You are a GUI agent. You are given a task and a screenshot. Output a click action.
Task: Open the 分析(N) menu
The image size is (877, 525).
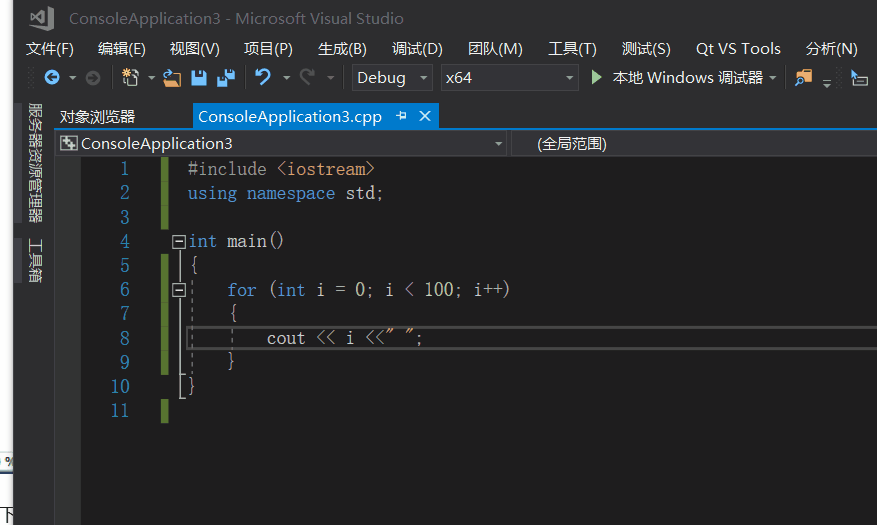(x=831, y=49)
